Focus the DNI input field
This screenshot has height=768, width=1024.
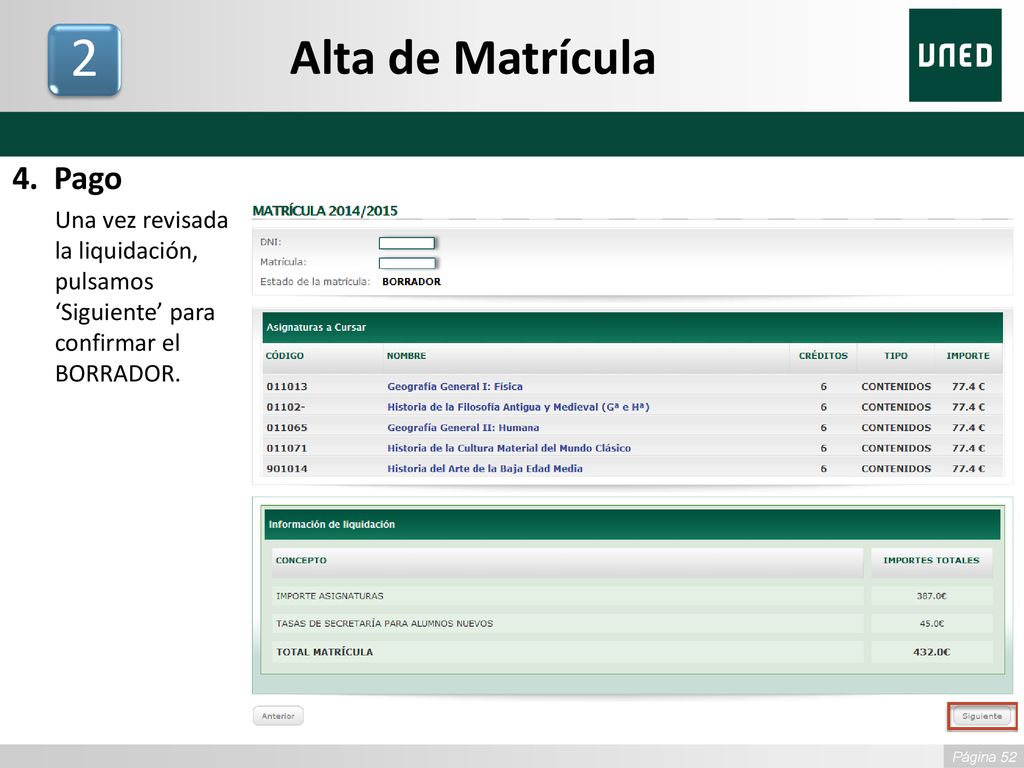point(407,243)
